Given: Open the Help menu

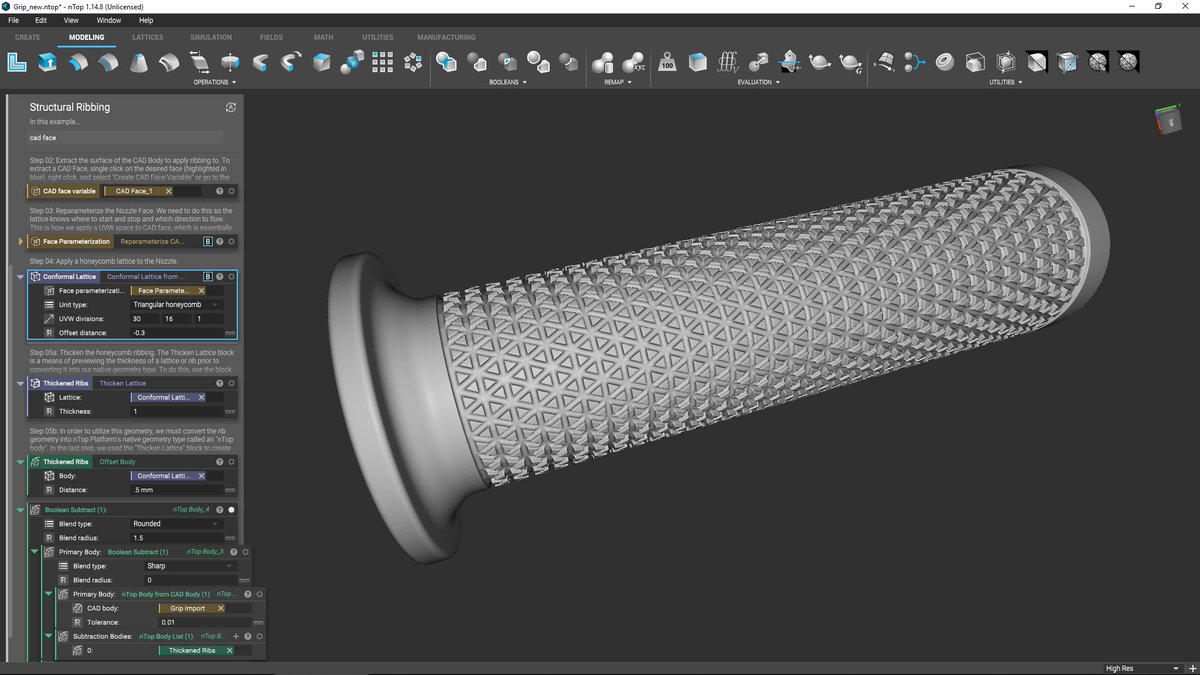Looking at the screenshot, I should (x=146, y=20).
